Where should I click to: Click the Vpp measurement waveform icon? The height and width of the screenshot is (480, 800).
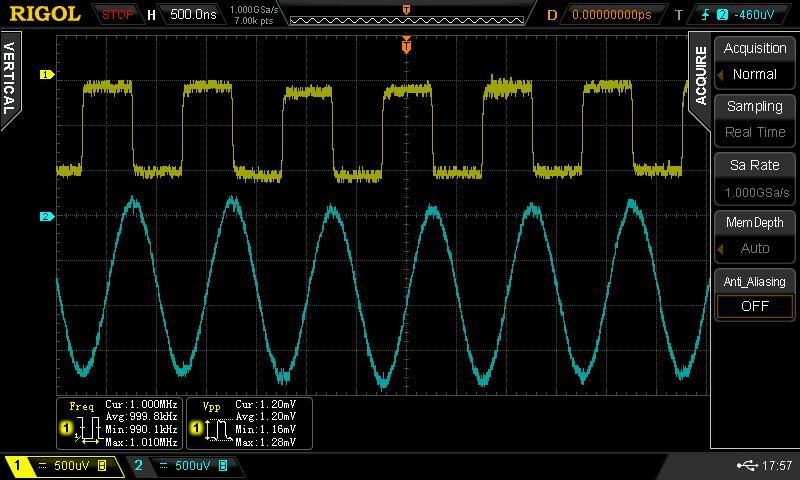pyautogui.click(x=217, y=432)
